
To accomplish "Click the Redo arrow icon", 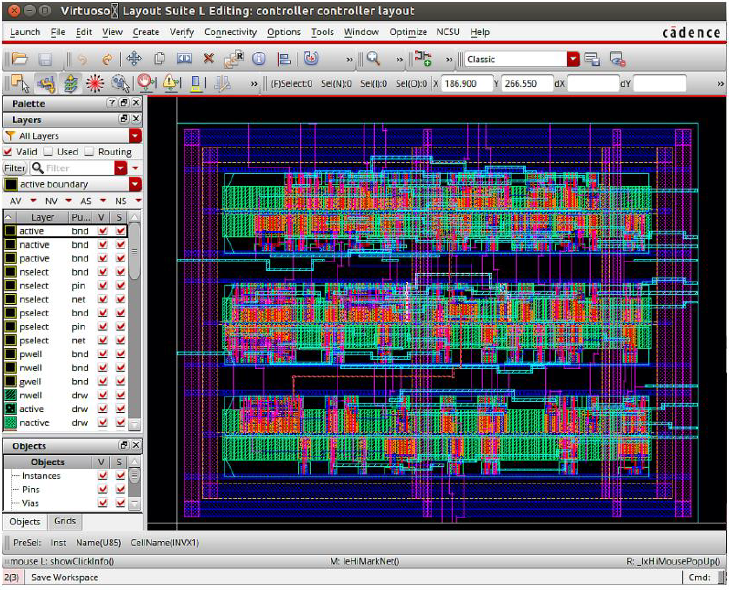I will pyautogui.click(x=107, y=59).
